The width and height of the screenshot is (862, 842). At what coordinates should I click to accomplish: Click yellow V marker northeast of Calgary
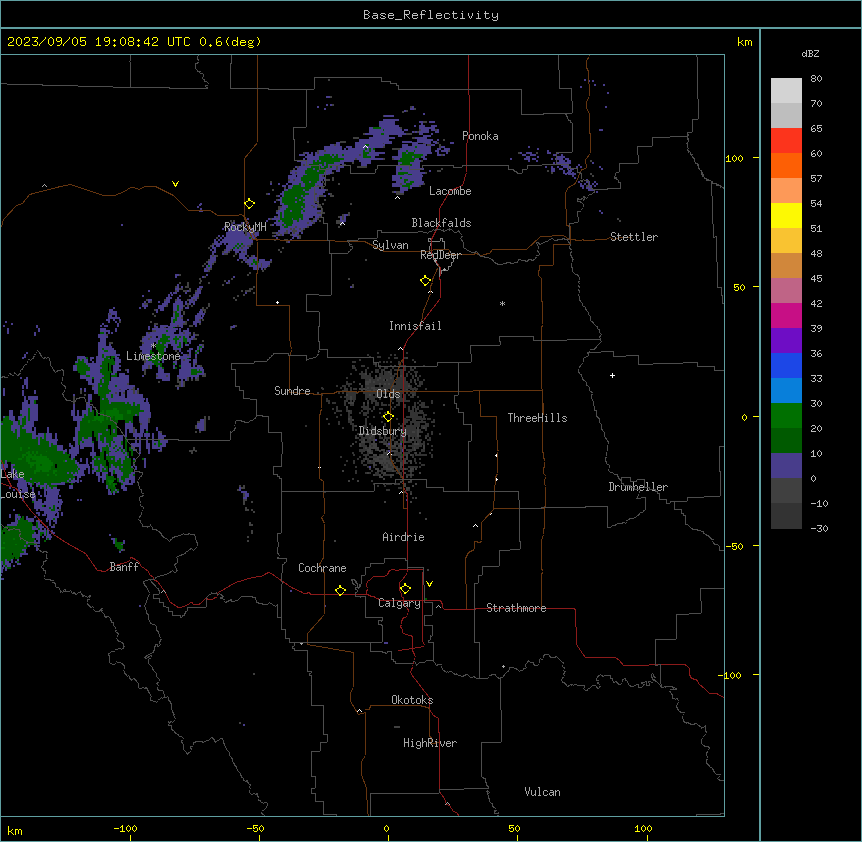pyautogui.click(x=429, y=584)
